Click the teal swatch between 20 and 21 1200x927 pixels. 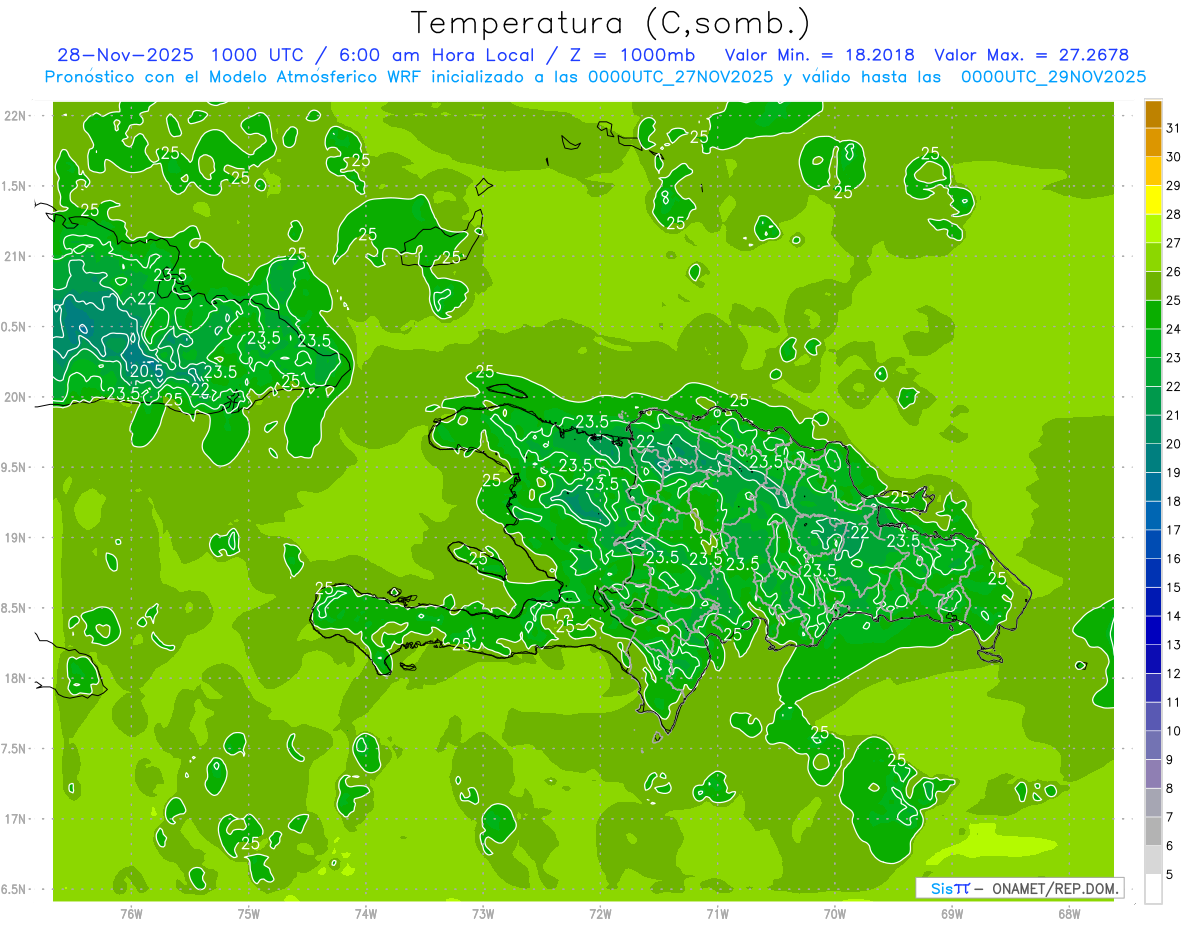pos(1153,430)
